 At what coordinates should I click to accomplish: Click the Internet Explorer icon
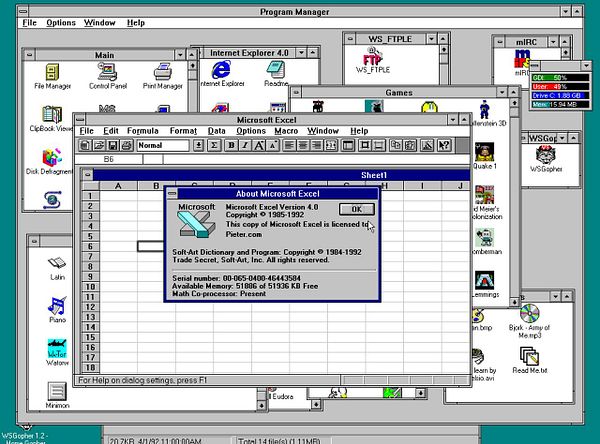click(x=222, y=74)
